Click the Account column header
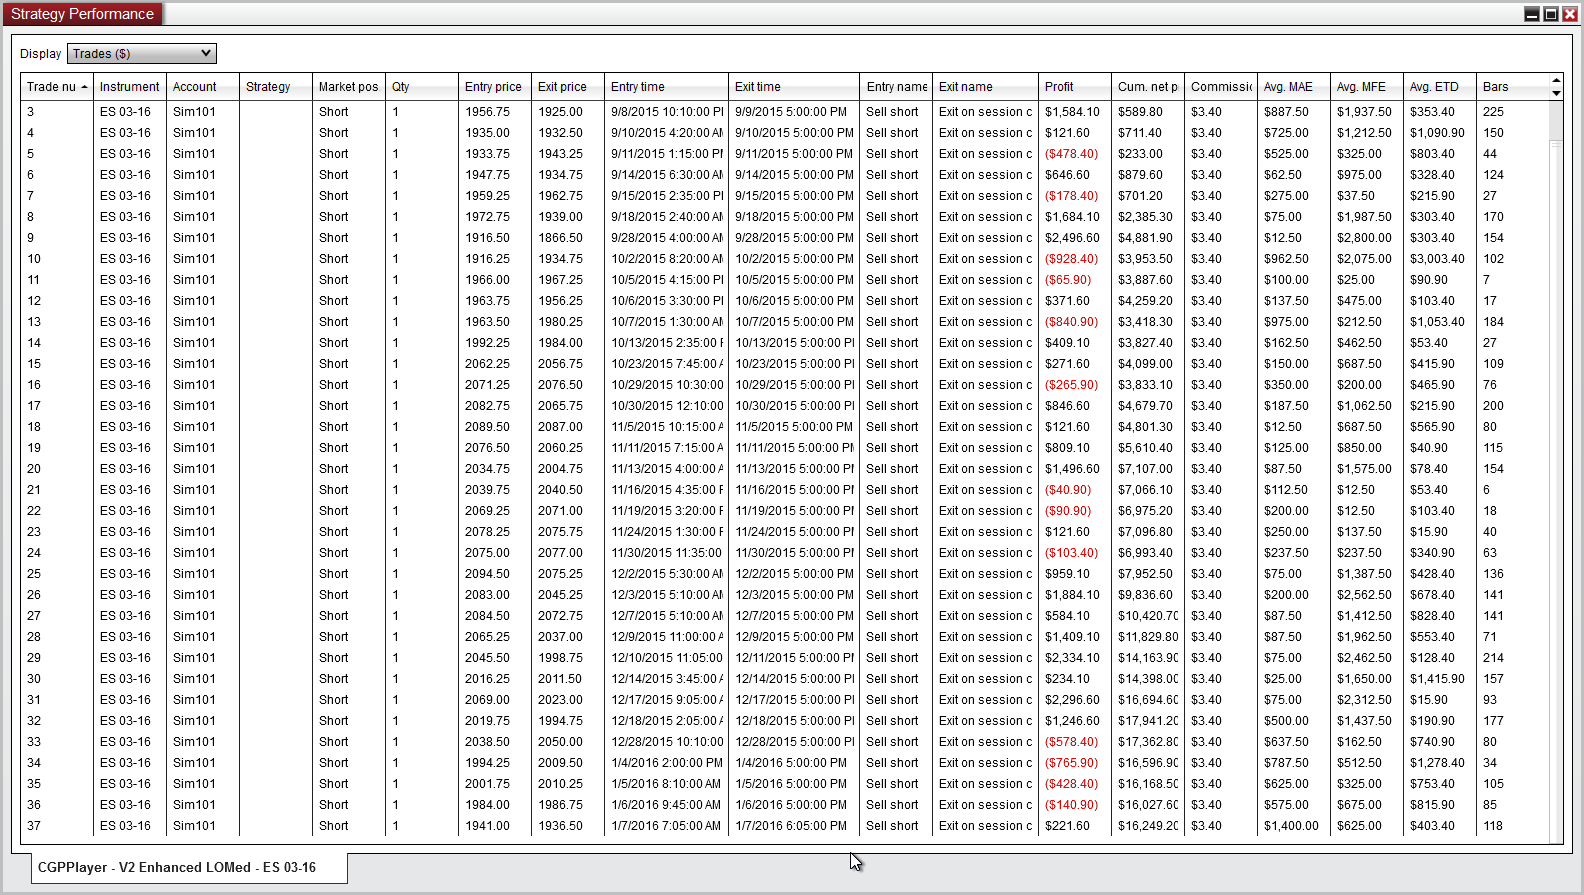This screenshot has width=1584, height=895. (x=203, y=87)
